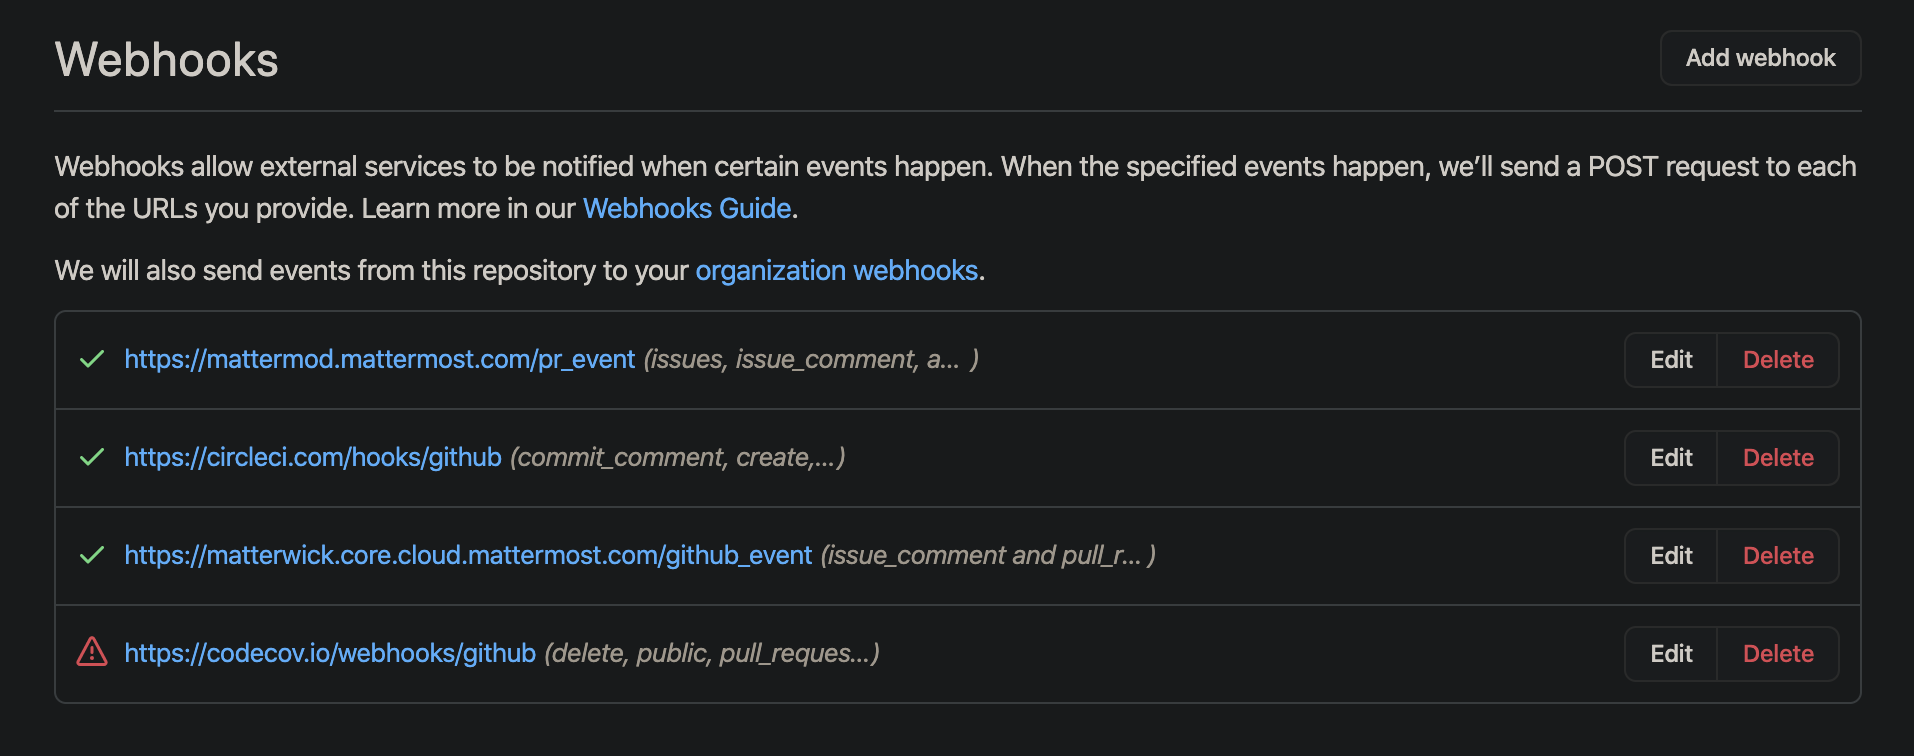Click the Add webhook button

(x=1759, y=58)
